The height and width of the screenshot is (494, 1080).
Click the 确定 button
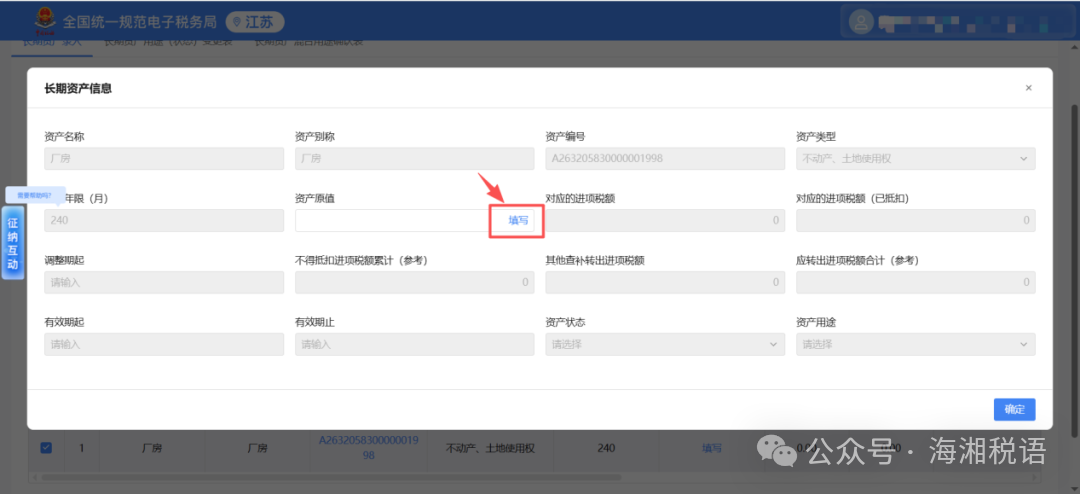pos(1014,409)
